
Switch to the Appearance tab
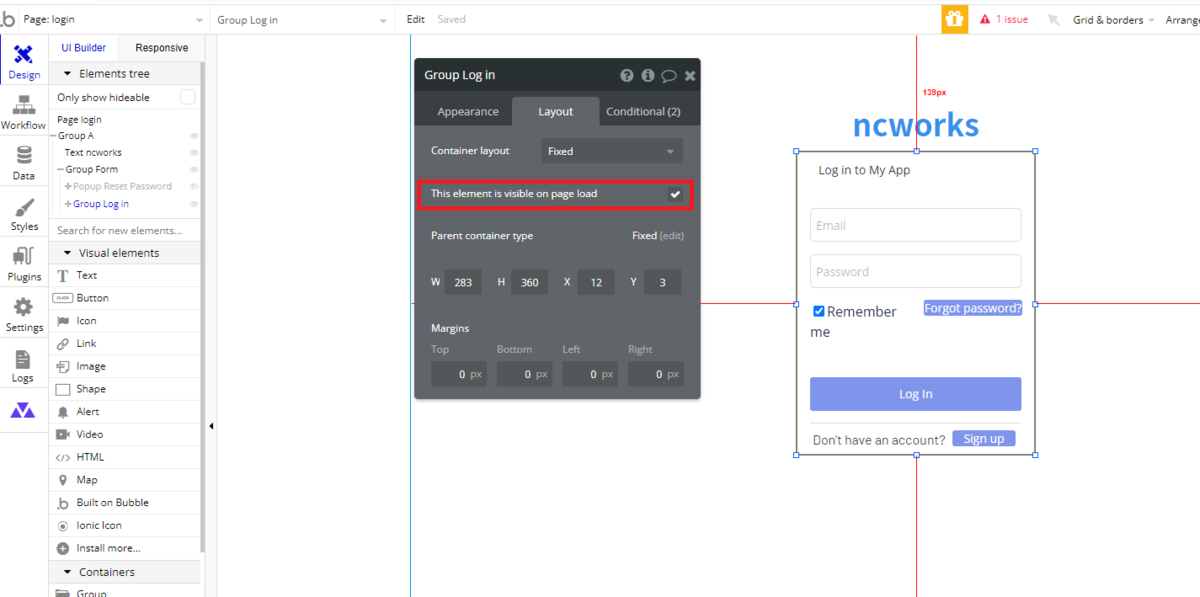pos(467,112)
